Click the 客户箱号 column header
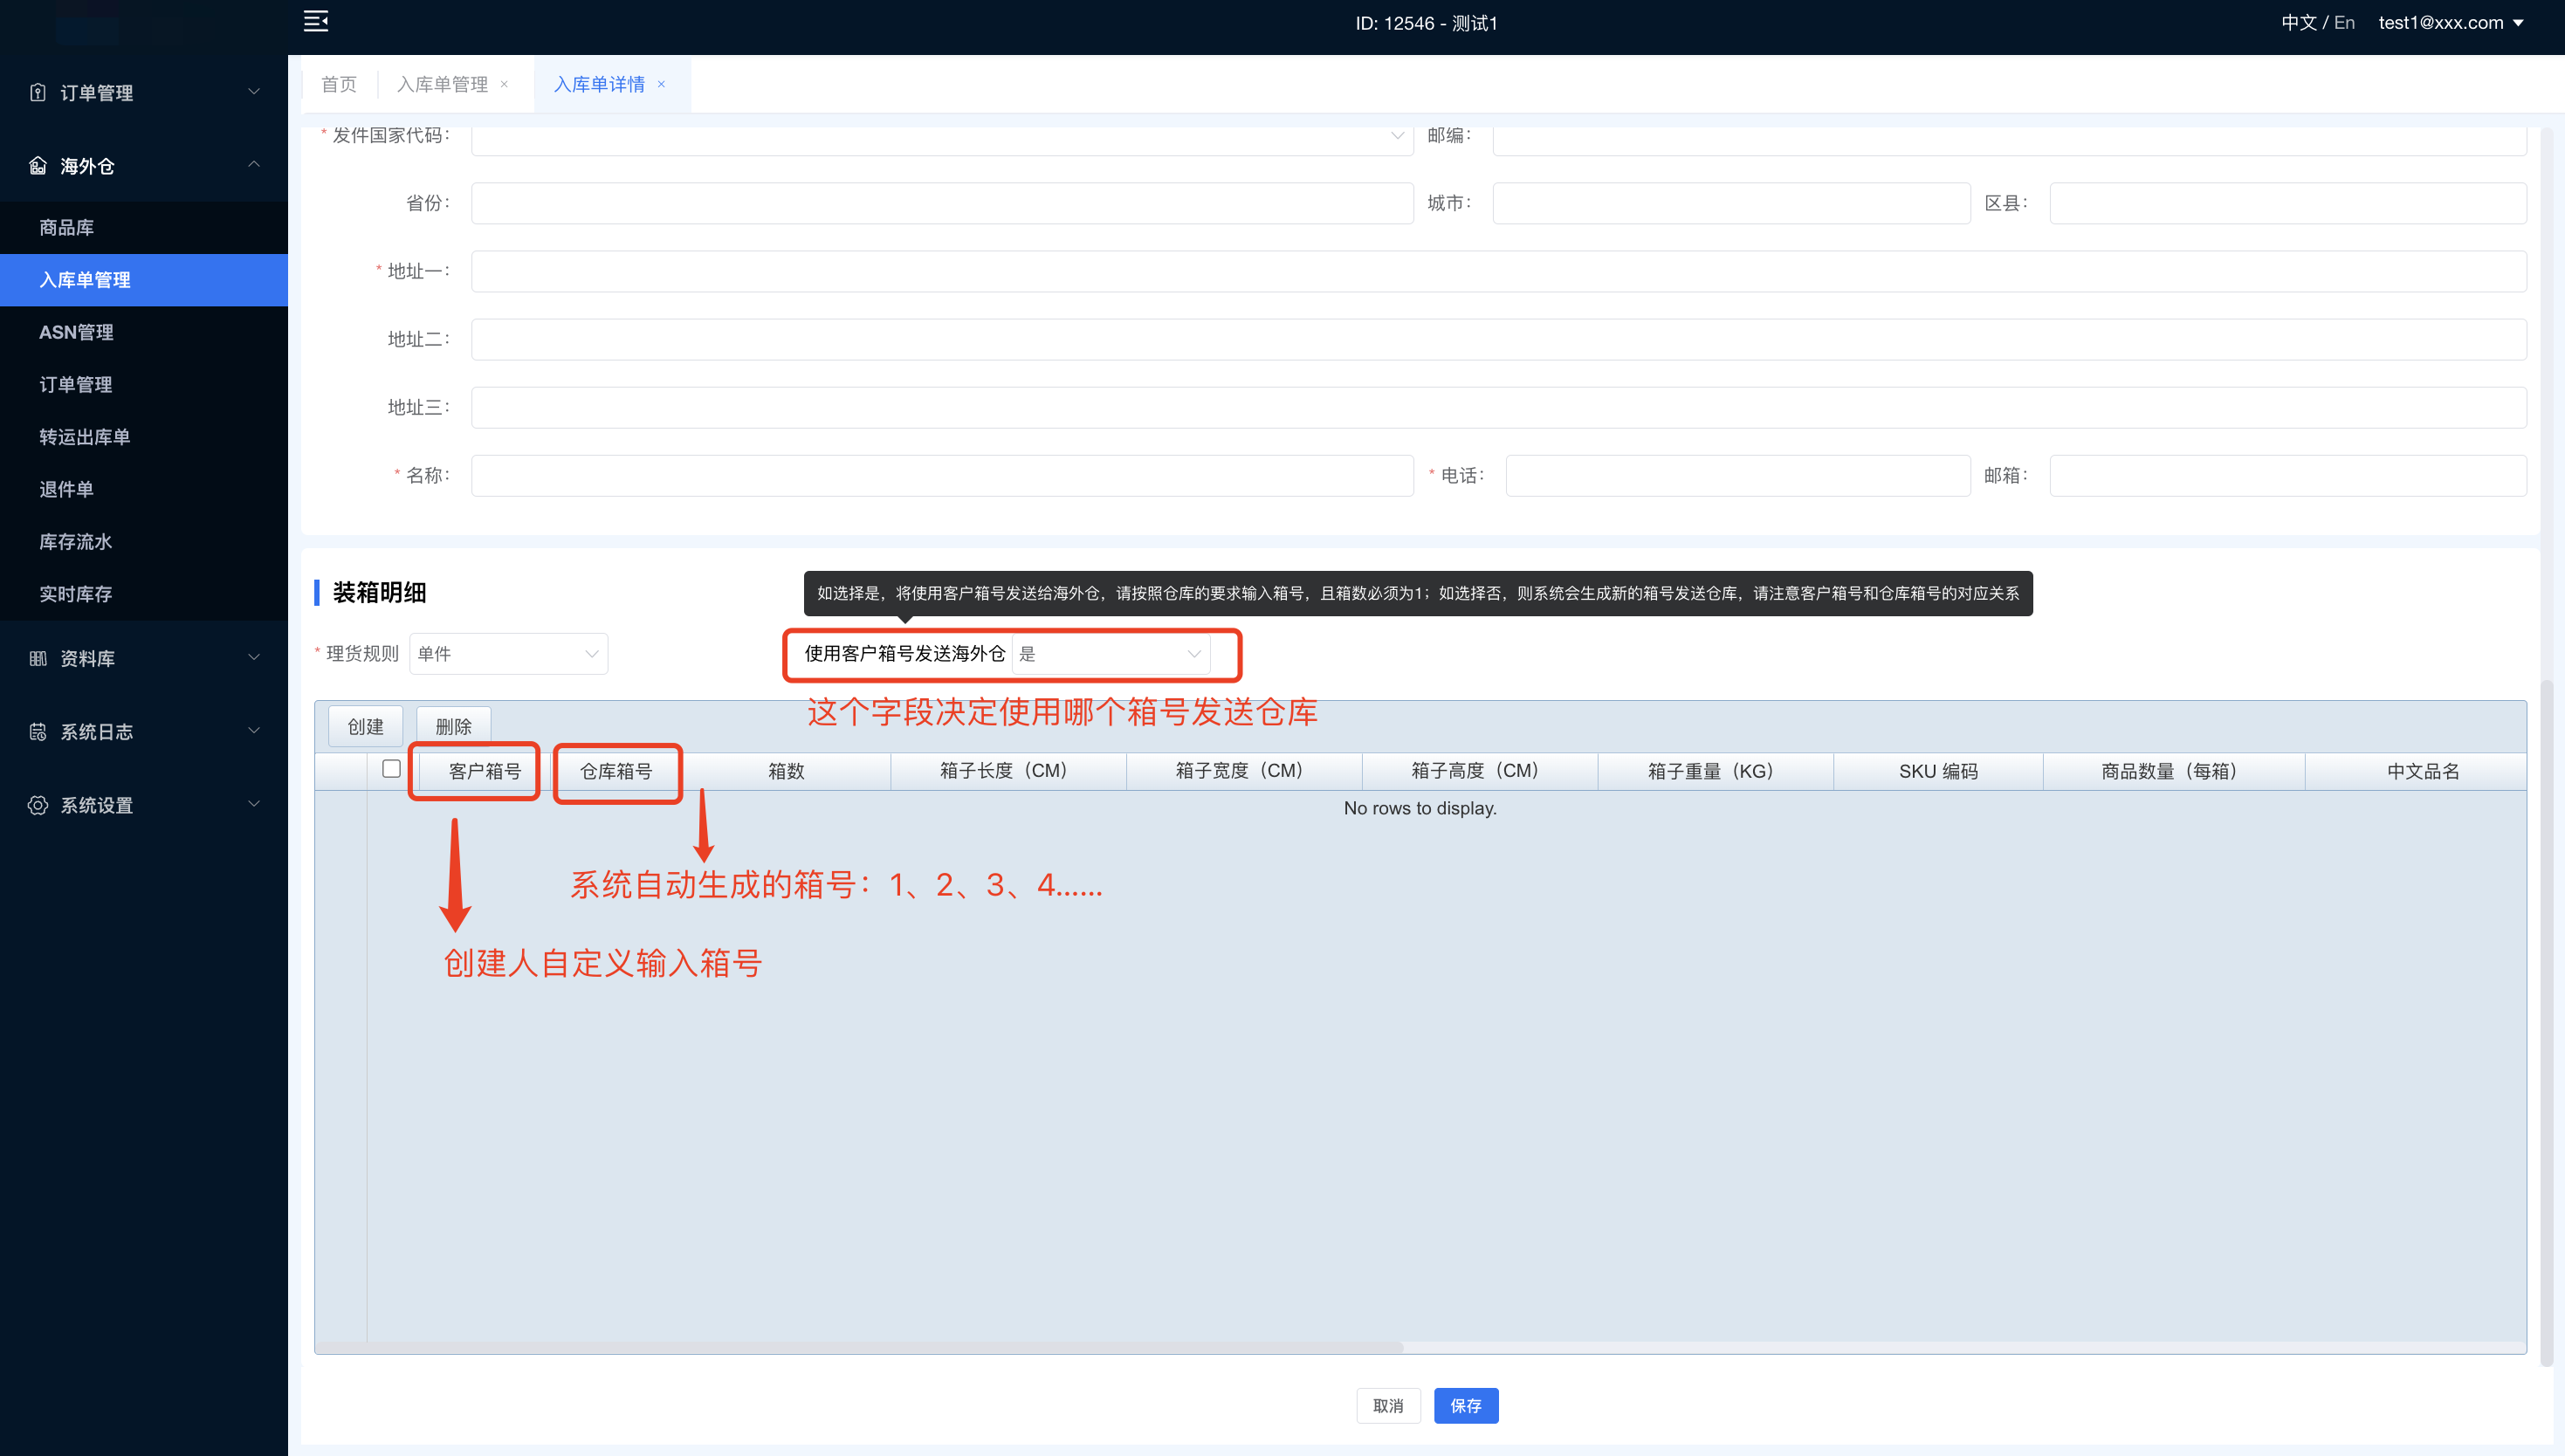Screen dimensions: 2565x1456 [484, 771]
